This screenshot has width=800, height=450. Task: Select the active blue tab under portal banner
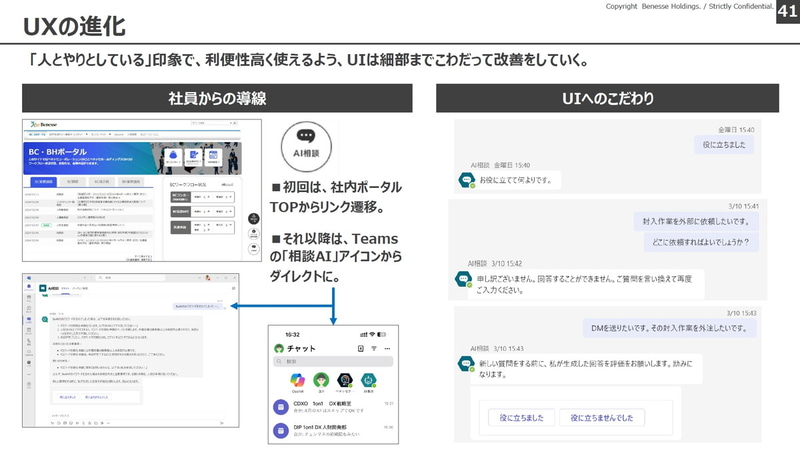tap(43, 182)
